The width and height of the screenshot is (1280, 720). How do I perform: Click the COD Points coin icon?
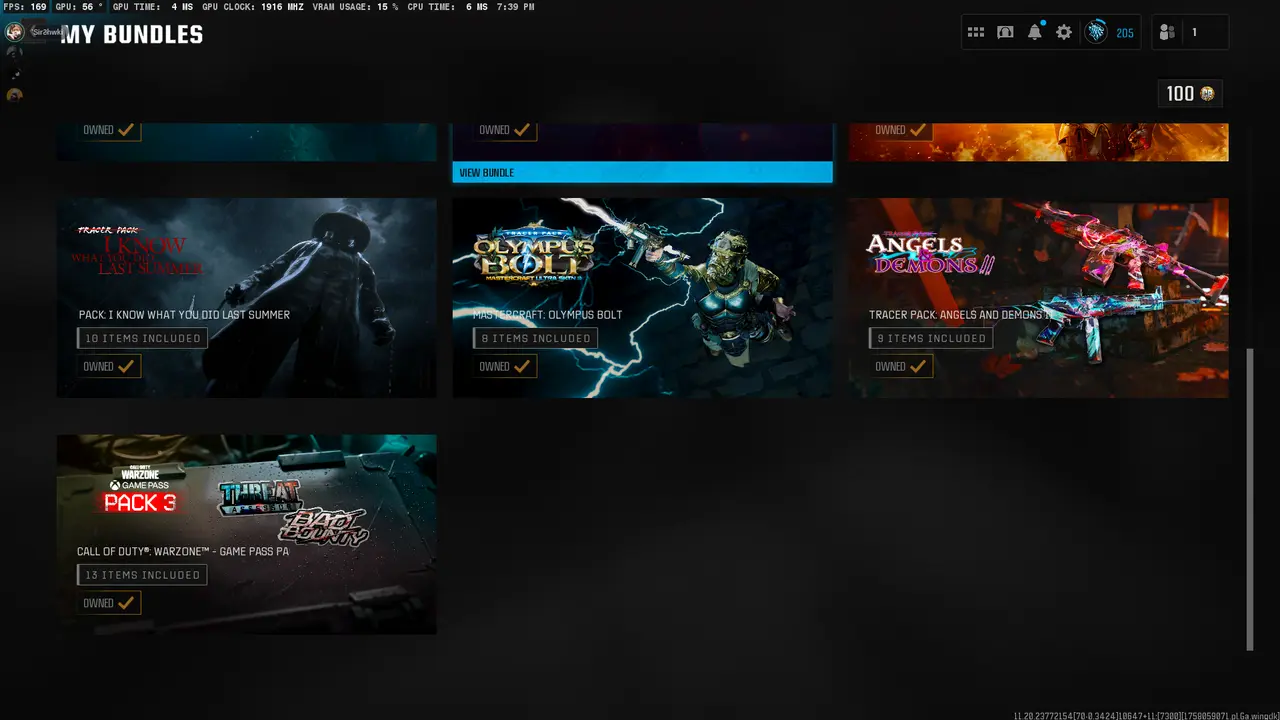(1207, 94)
